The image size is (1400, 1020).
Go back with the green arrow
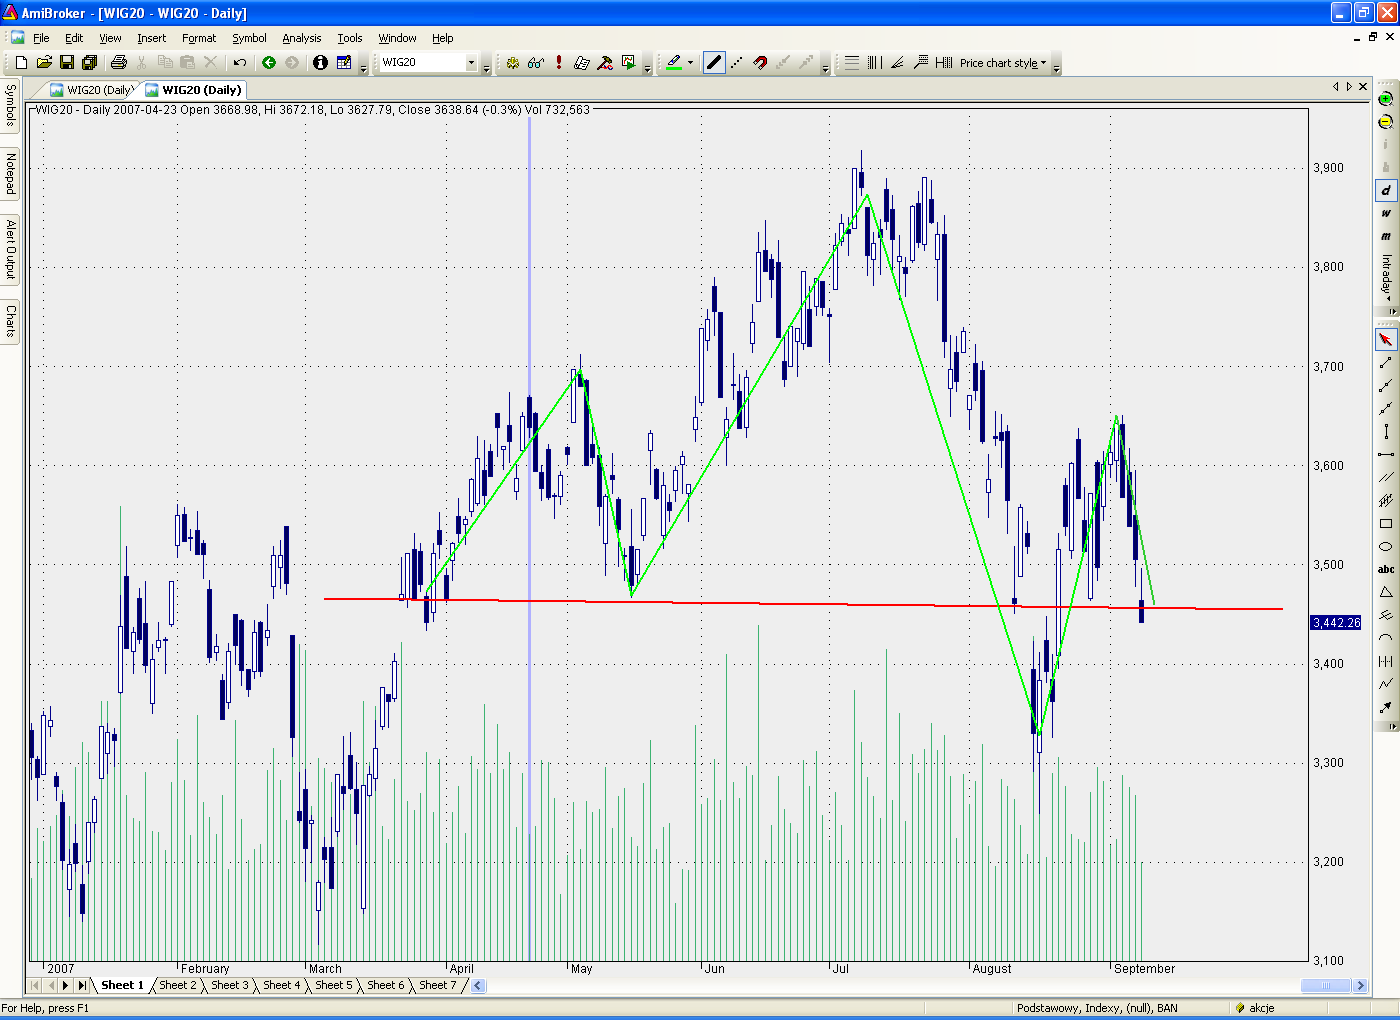click(269, 63)
